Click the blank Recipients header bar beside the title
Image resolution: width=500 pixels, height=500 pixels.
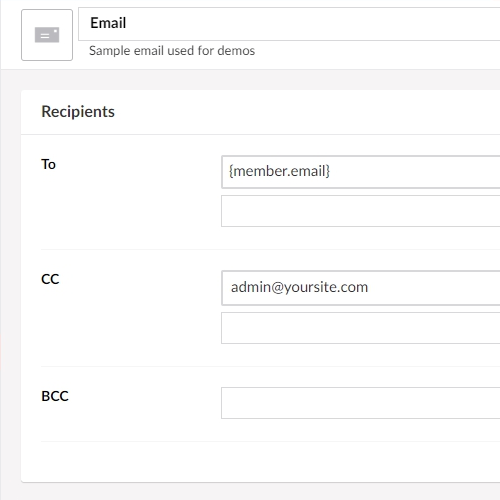click(x=307, y=112)
